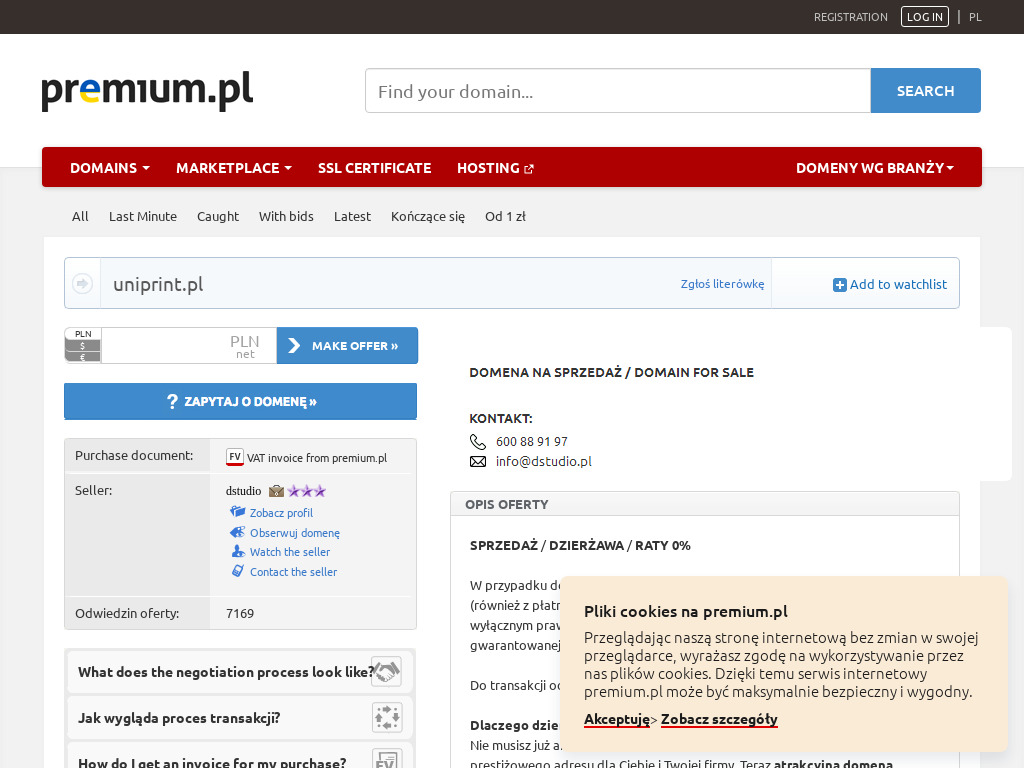Switch to the Kończące się tab
This screenshot has height=768, width=1024.
click(x=428, y=216)
